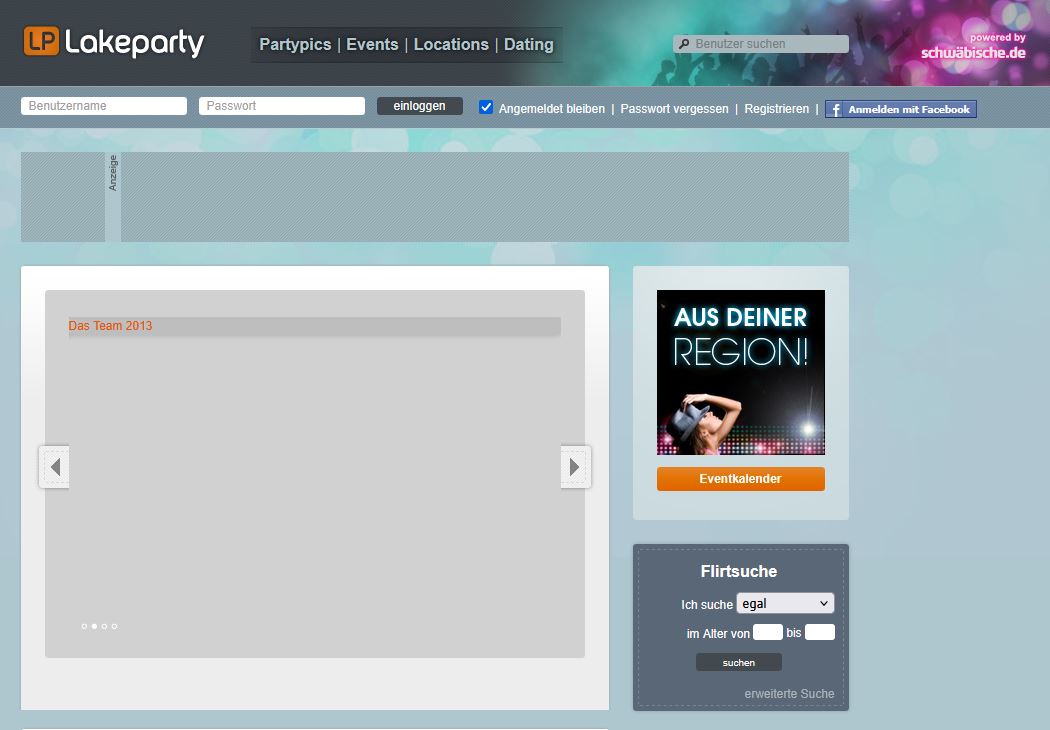This screenshot has height=730, width=1050.
Task: Click the previous slide arrow
Action: pos(55,467)
